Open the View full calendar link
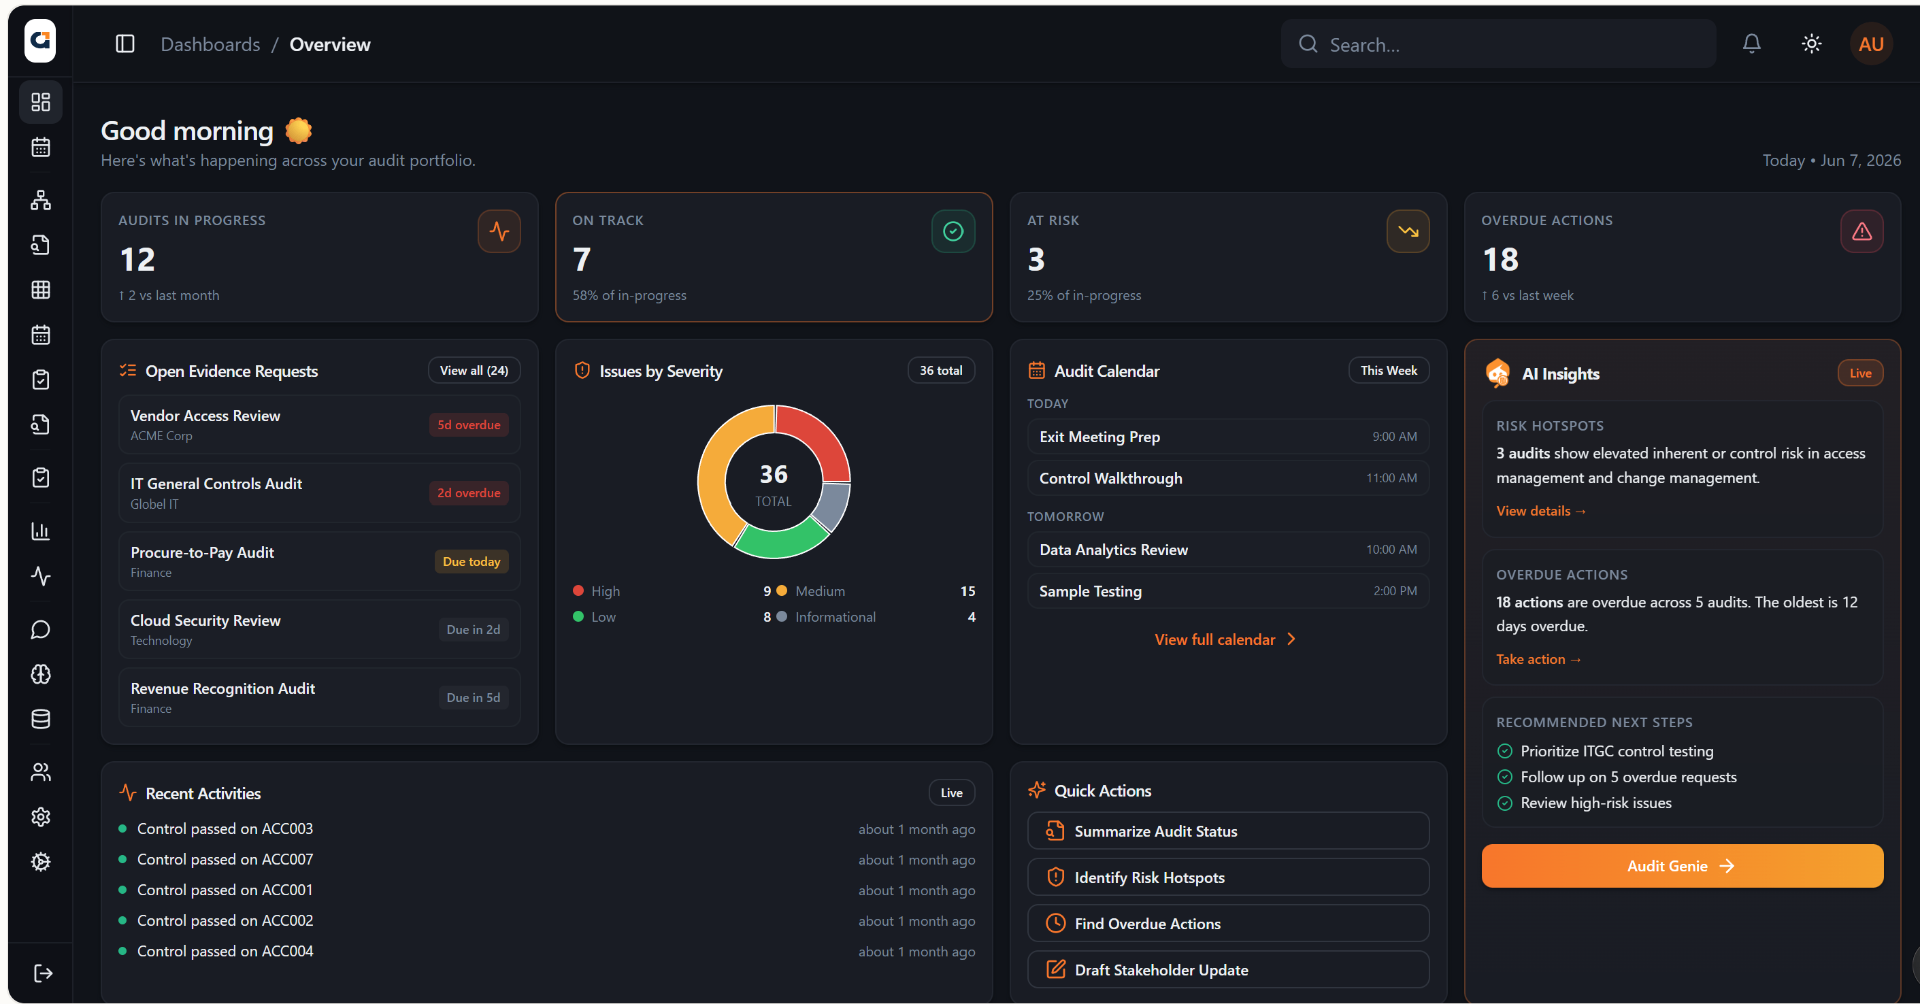Screen dimensions: 1920x1004 1226,639
